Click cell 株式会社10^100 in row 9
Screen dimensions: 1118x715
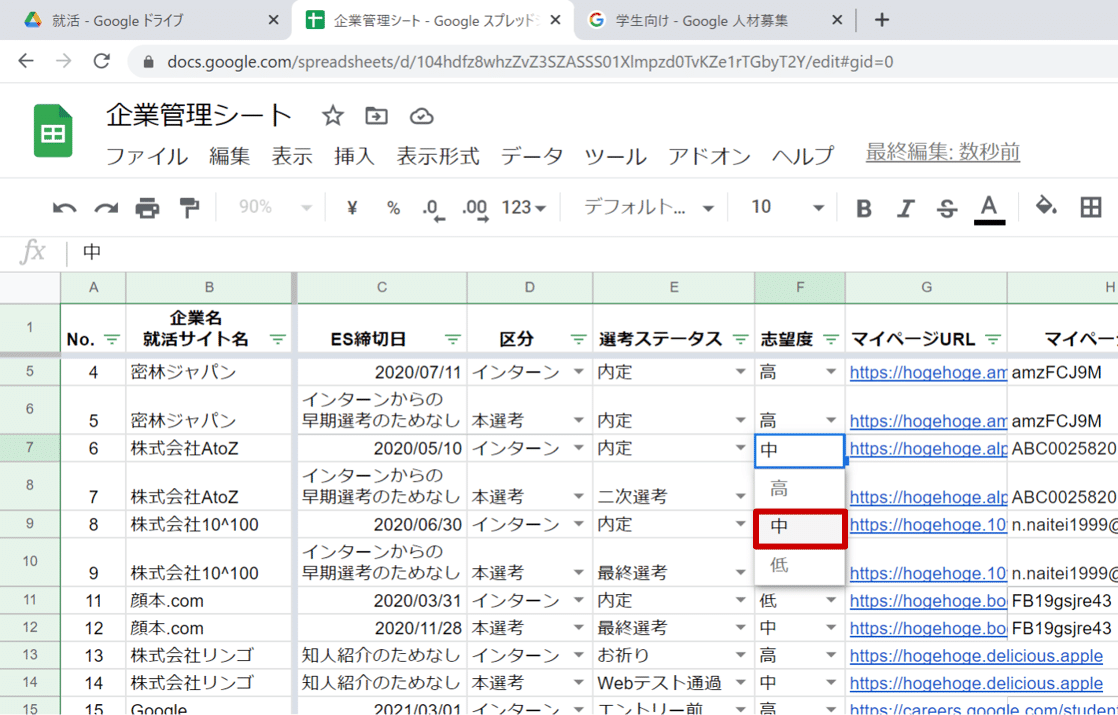(209, 525)
